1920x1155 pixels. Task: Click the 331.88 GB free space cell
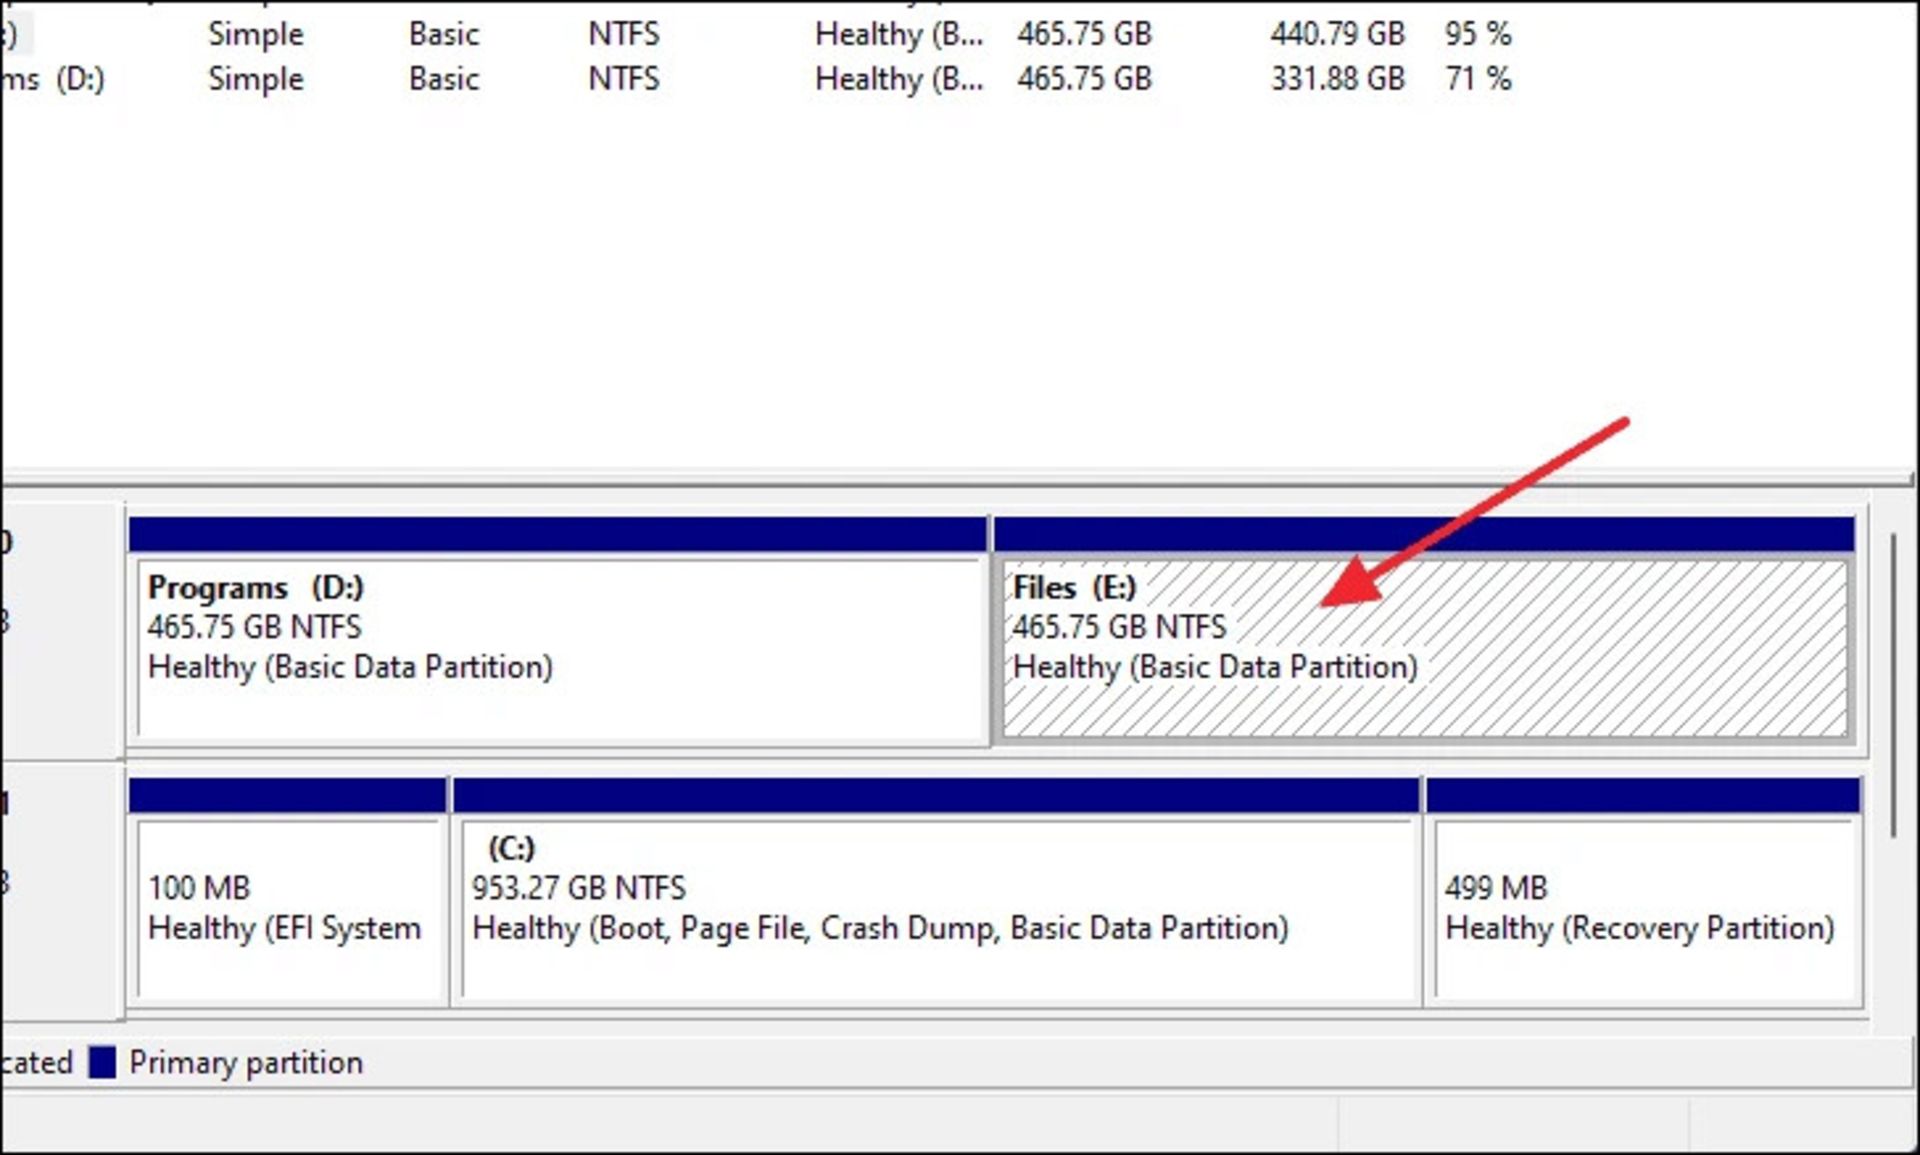1337,79
